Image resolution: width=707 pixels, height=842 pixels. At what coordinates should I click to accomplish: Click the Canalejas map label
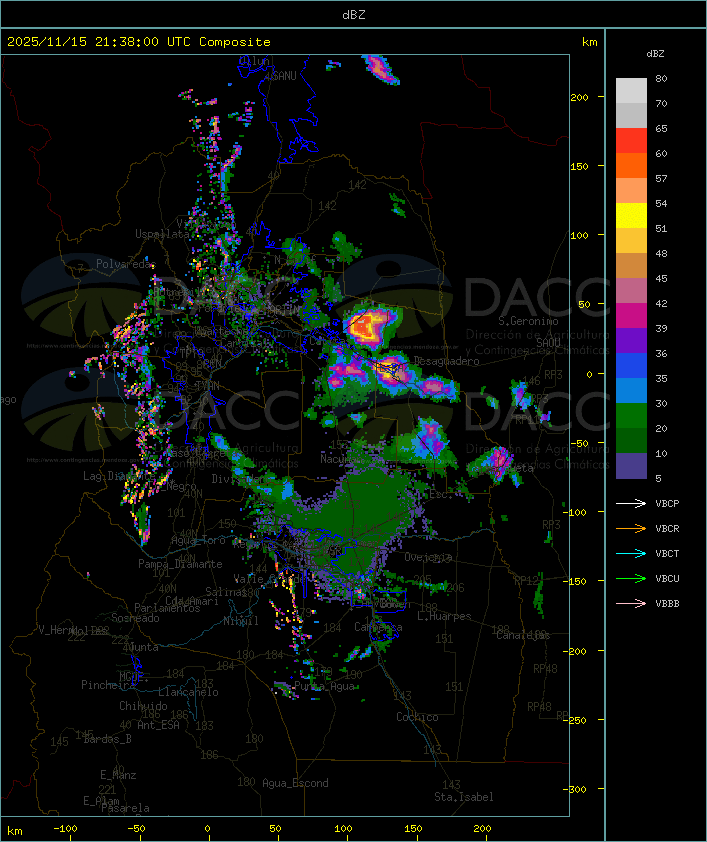coord(523,635)
